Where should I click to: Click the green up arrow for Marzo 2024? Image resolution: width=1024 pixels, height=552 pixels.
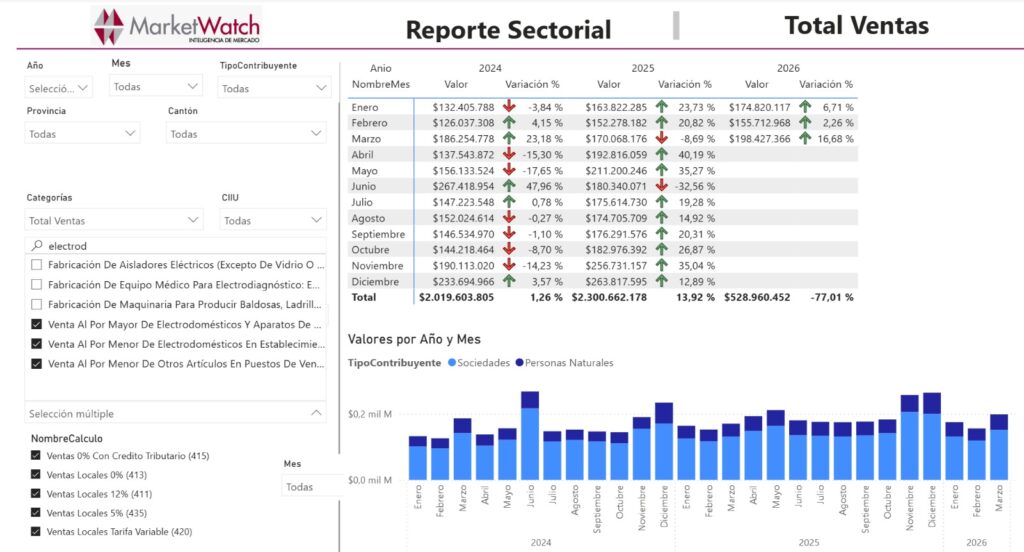[x=509, y=138]
